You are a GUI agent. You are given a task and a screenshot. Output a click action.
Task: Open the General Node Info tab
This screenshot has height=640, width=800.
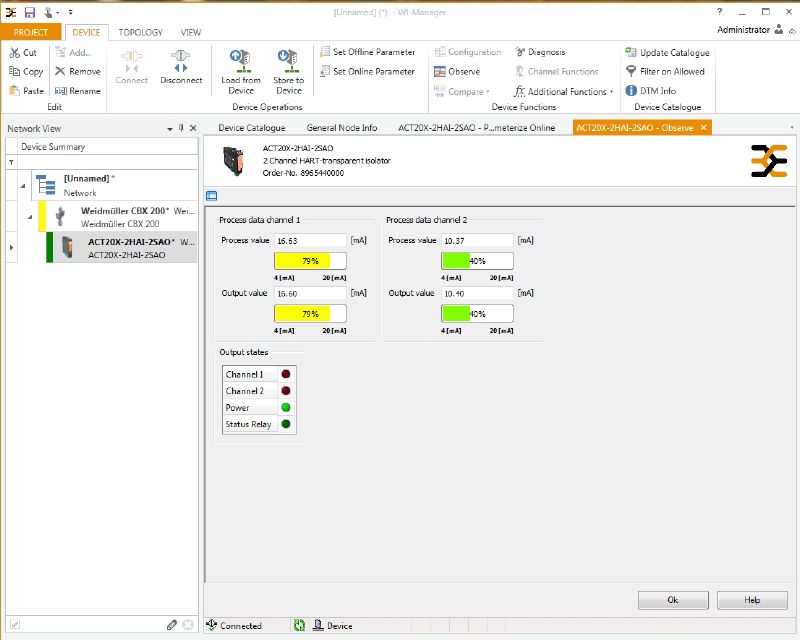tap(341, 128)
